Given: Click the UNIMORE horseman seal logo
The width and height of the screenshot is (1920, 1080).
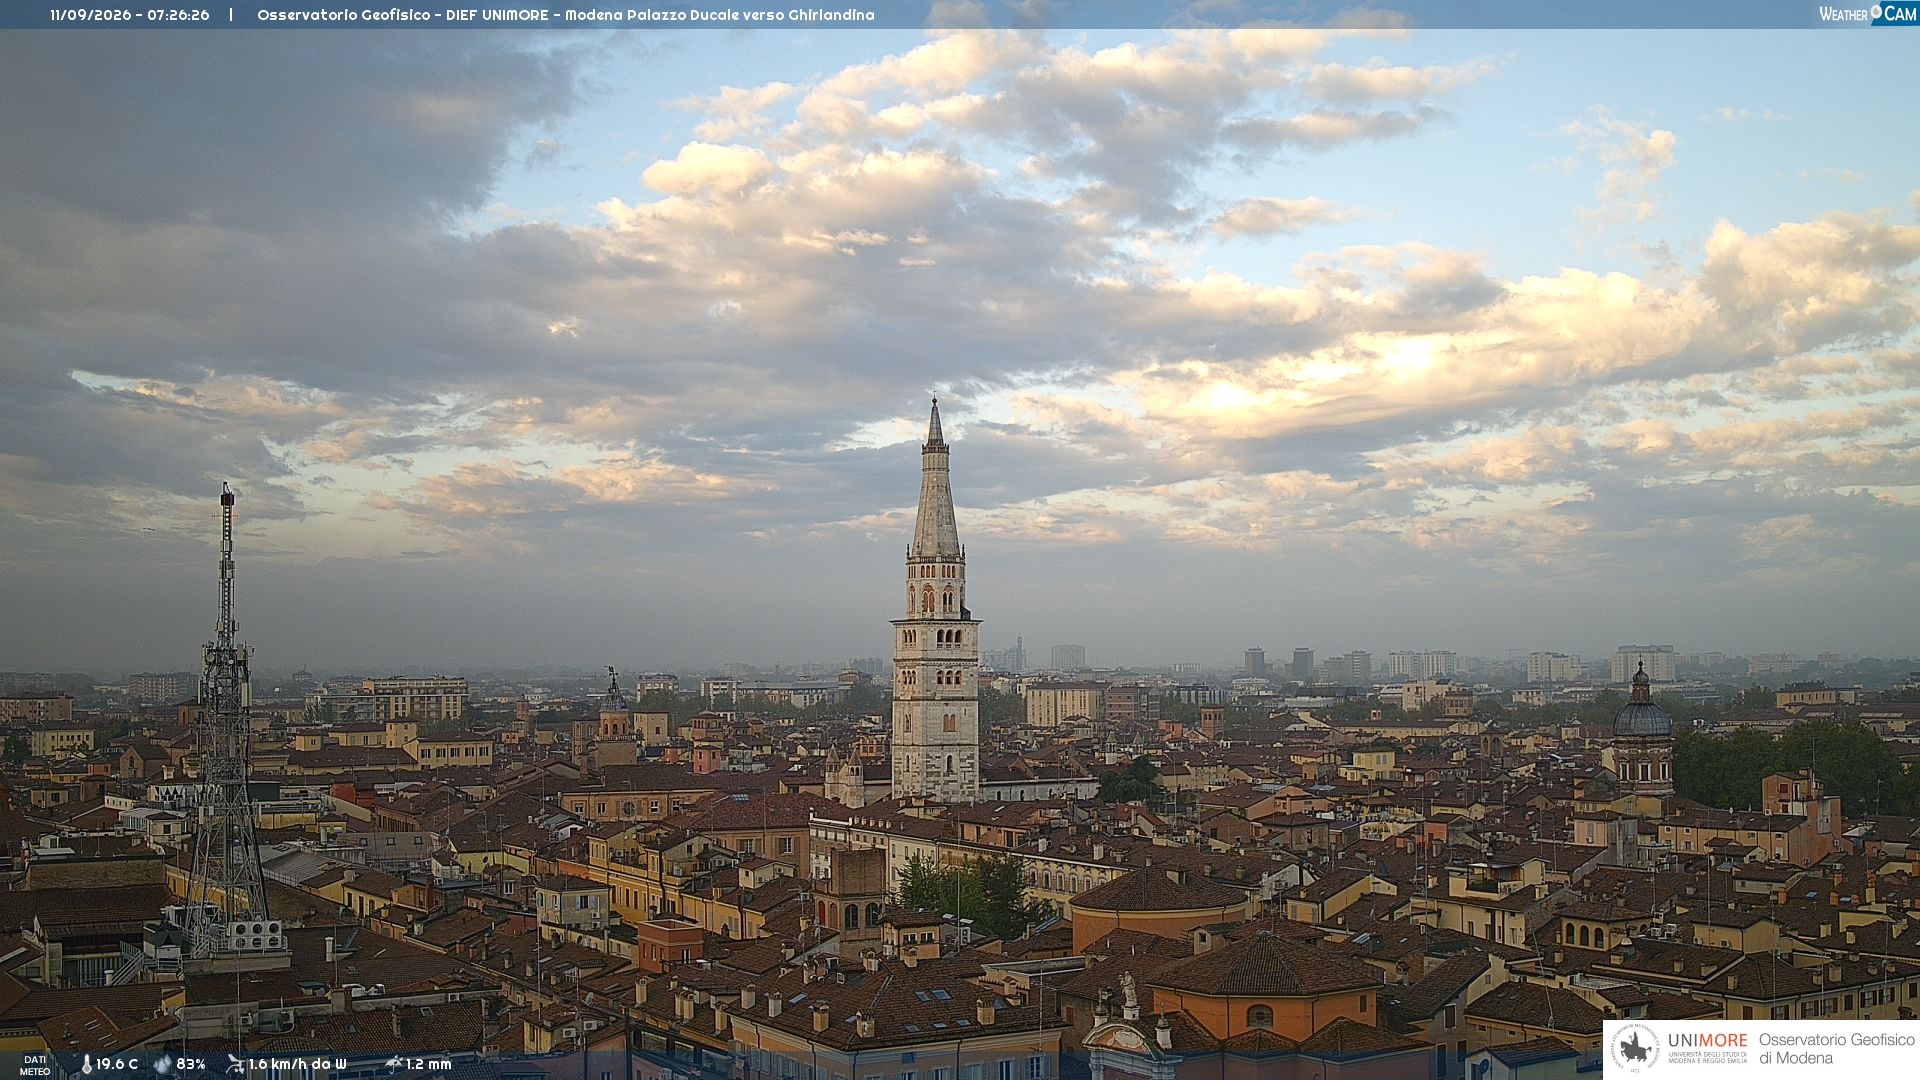Looking at the screenshot, I should tap(1635, 1049).
